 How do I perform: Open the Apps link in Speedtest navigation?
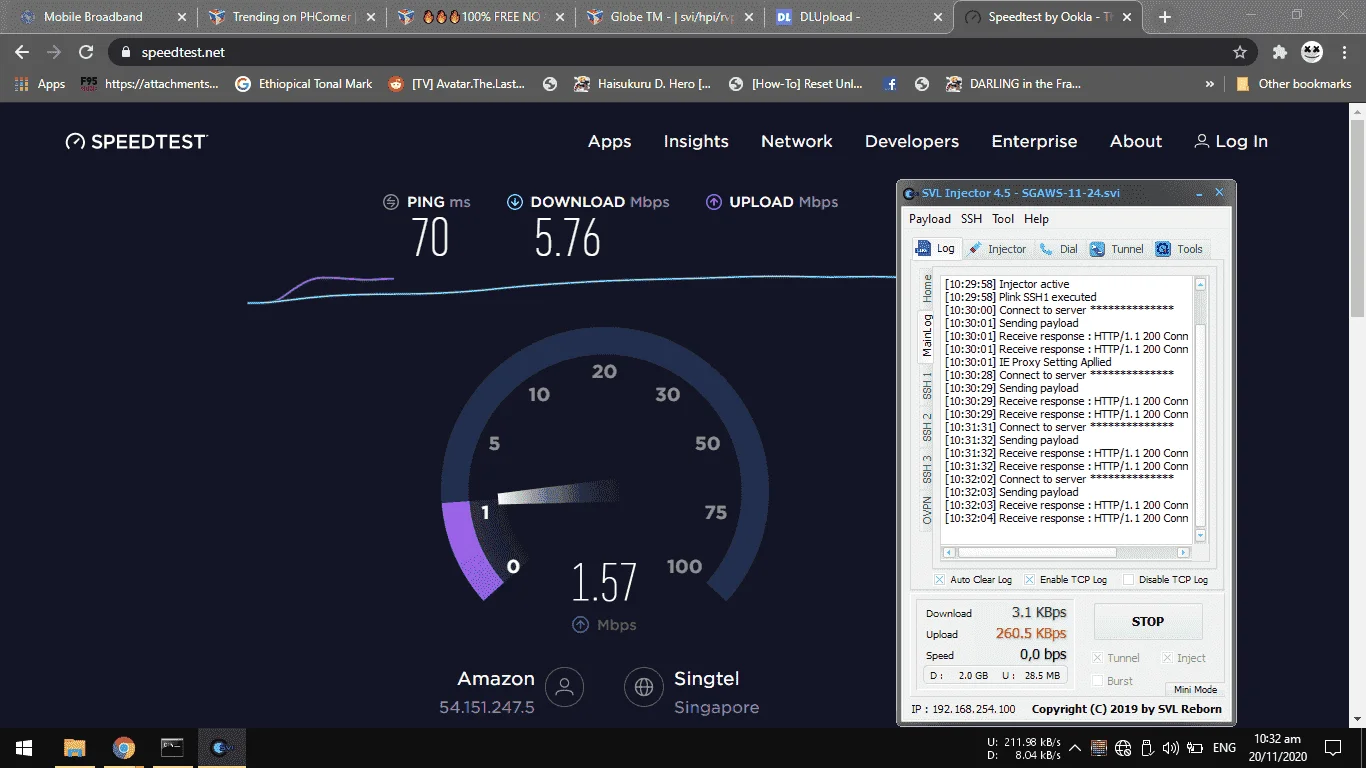(610, 141)
